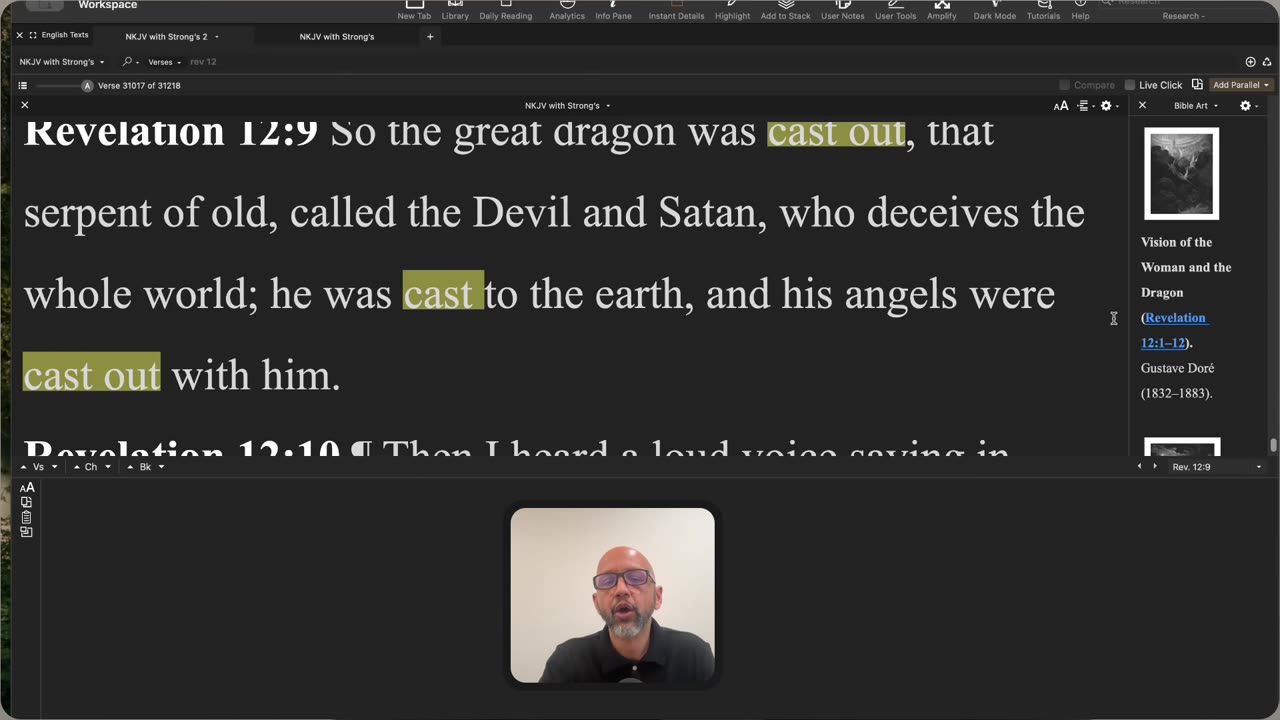Open tab menu arrow on NKJV with Strong's 2
1280x720 pixels.
[216, 37]
